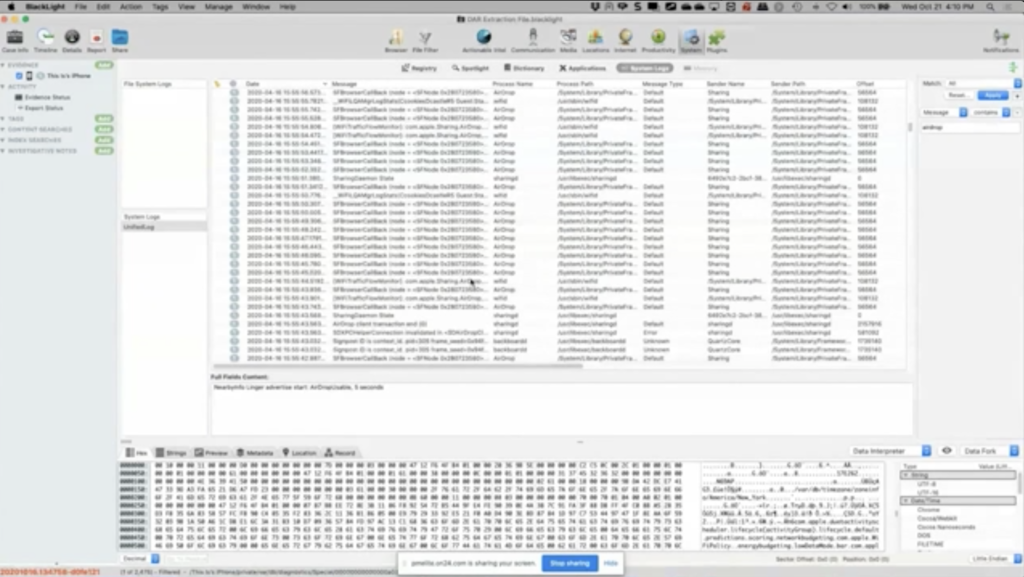Expand the Content Searches section
This screenshot has height=577, width=1024.
pos(3,129)
